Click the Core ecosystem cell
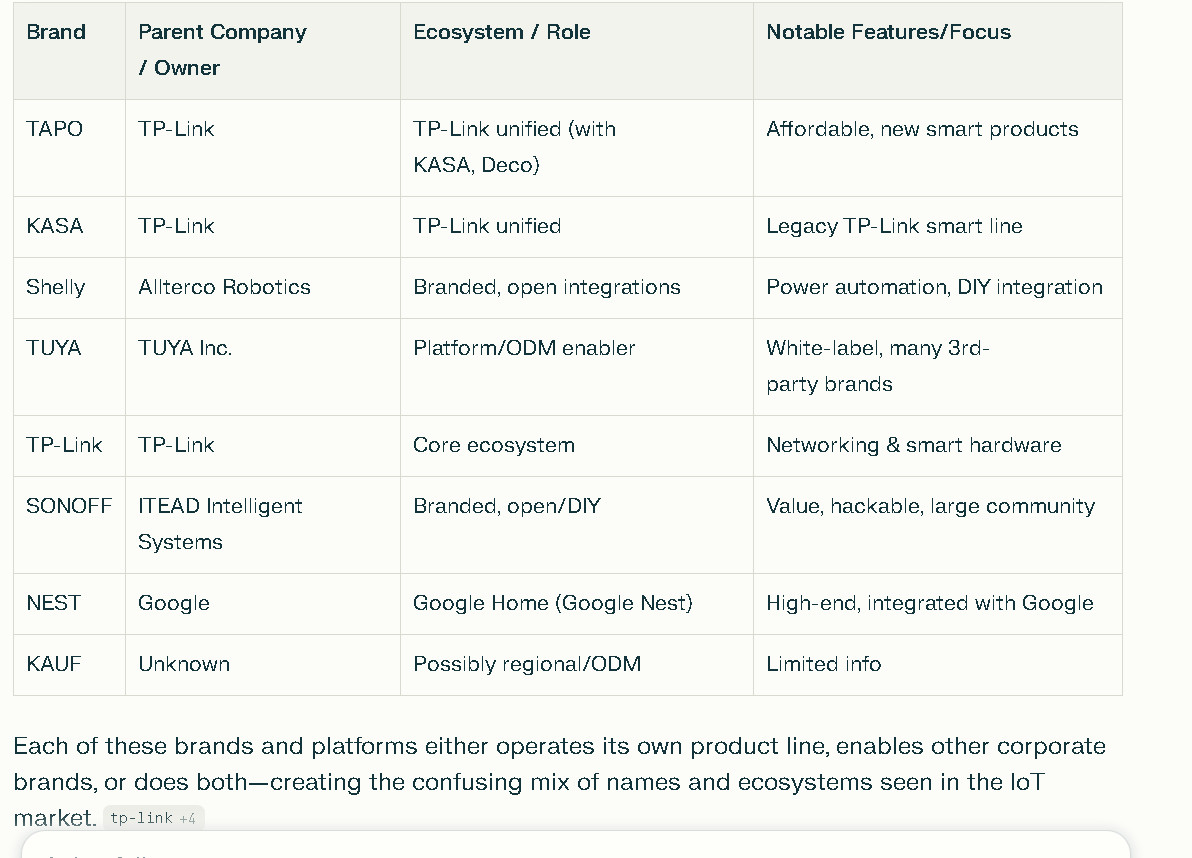The image size is (1192, 858). click(x=494, y=445)
